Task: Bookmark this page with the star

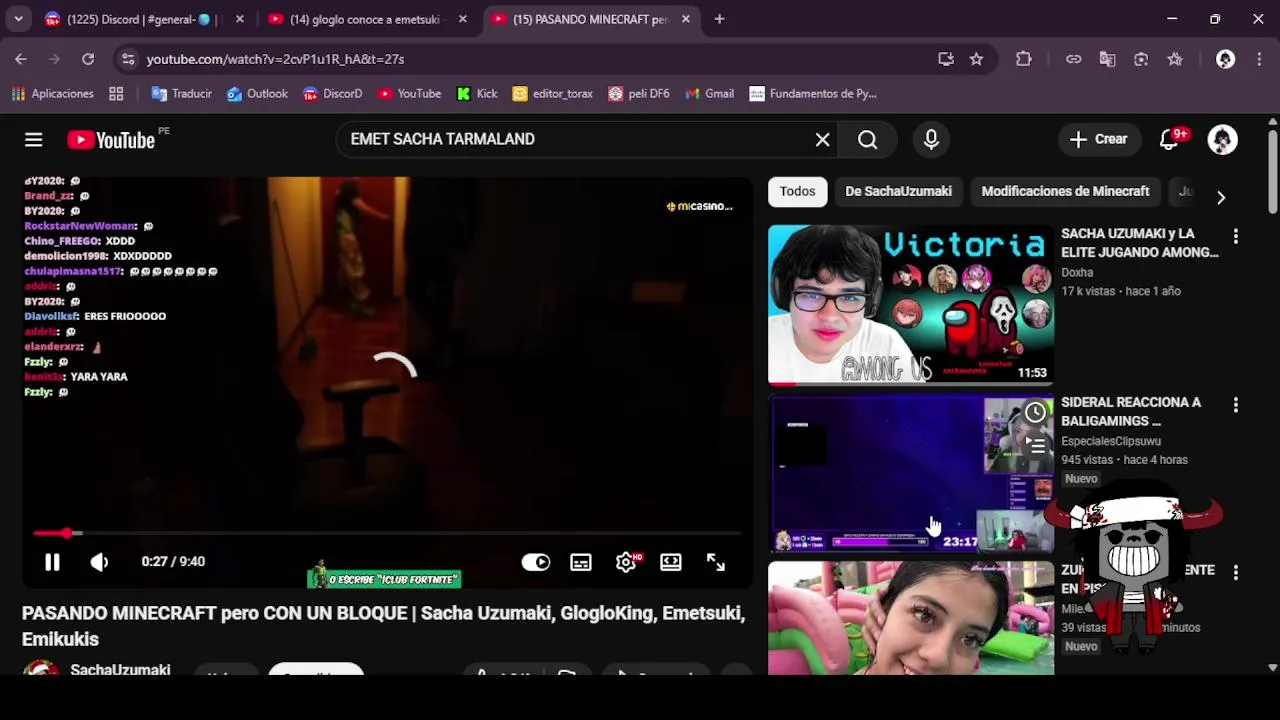Action: [976, 59]
